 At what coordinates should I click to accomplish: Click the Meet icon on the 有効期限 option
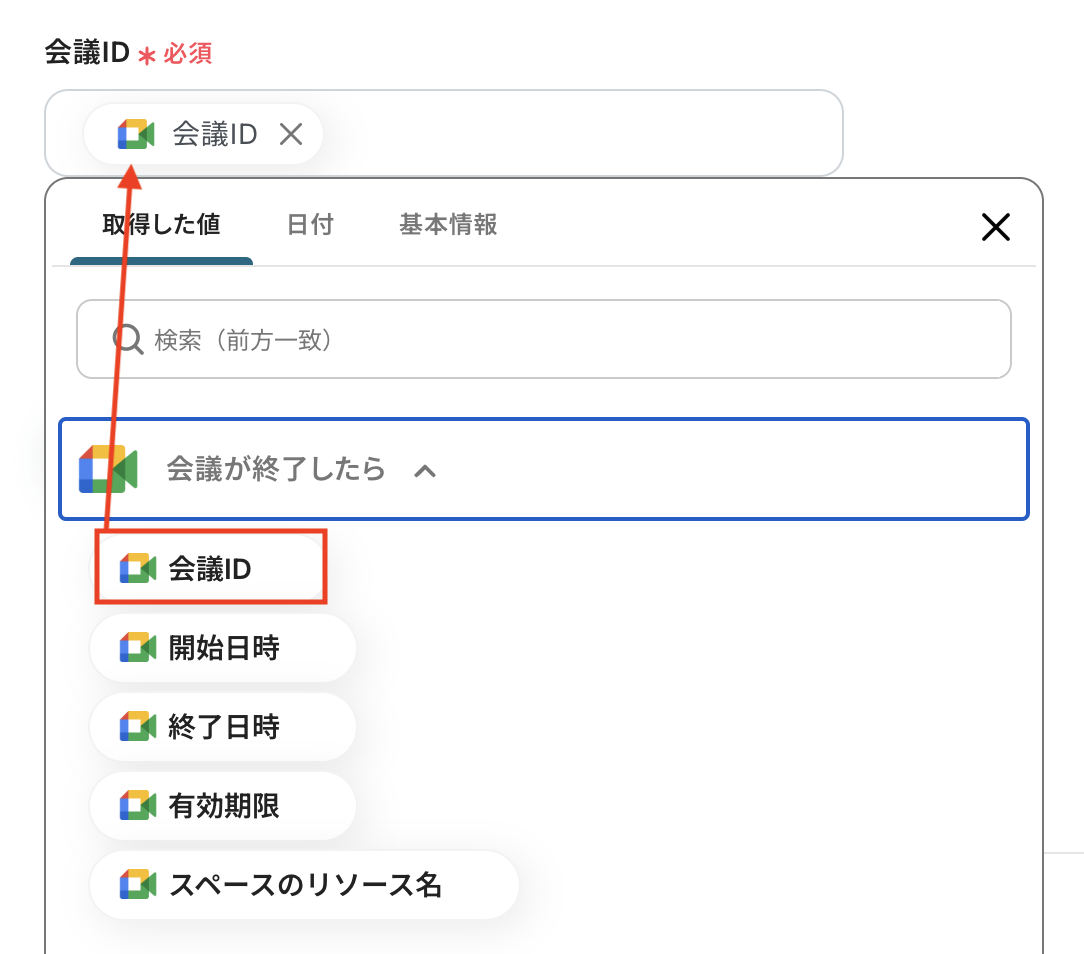point(138,806)
